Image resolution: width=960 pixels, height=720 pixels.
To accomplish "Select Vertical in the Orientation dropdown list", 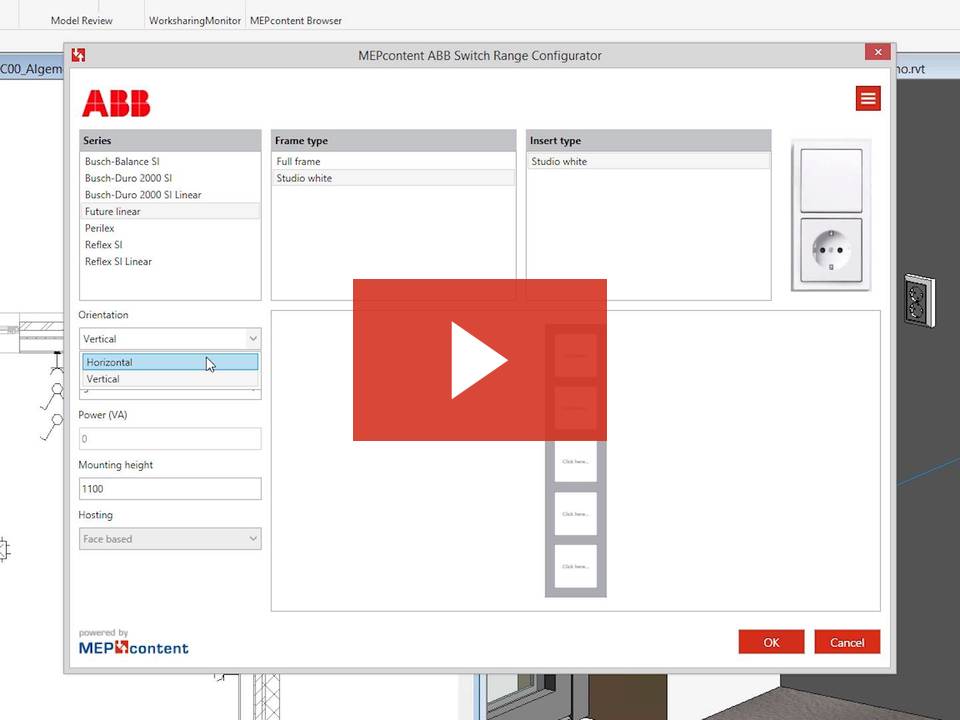I will [170, 379].
